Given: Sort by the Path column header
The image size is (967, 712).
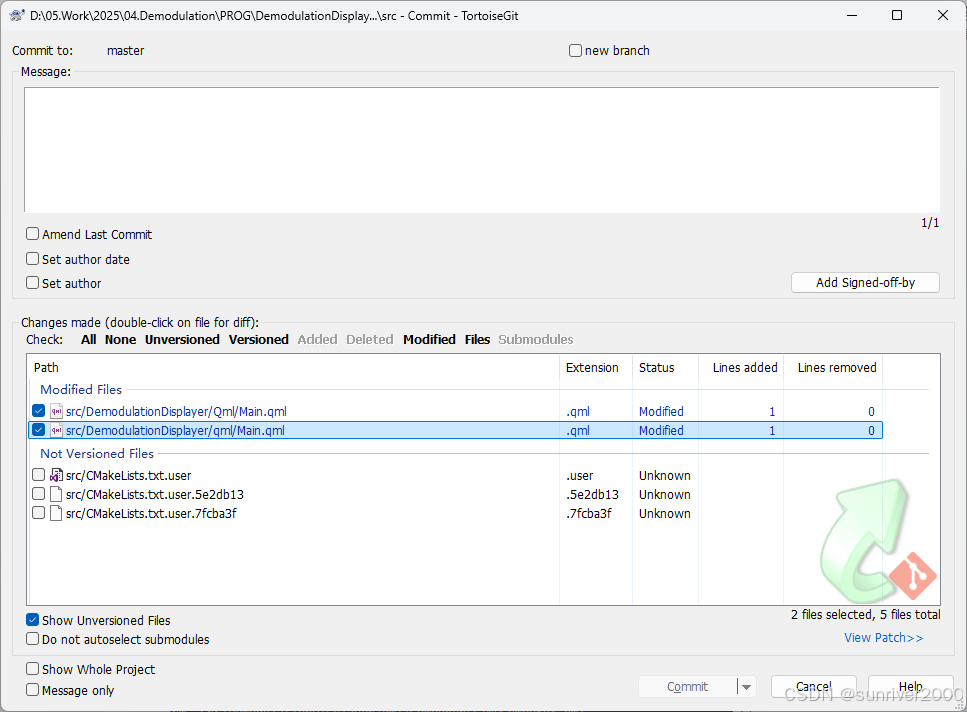Looking at the screenshot, I should click(x=294, y=367).
